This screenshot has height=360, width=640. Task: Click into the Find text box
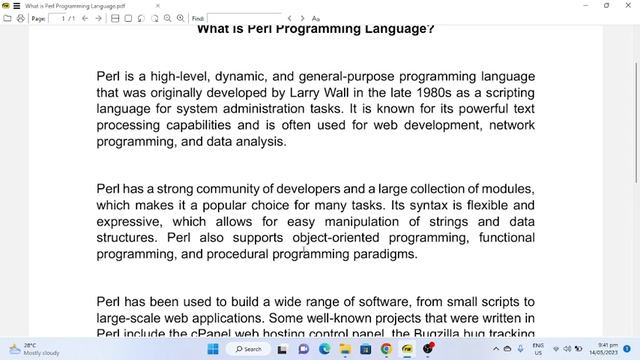click(244, 18)
